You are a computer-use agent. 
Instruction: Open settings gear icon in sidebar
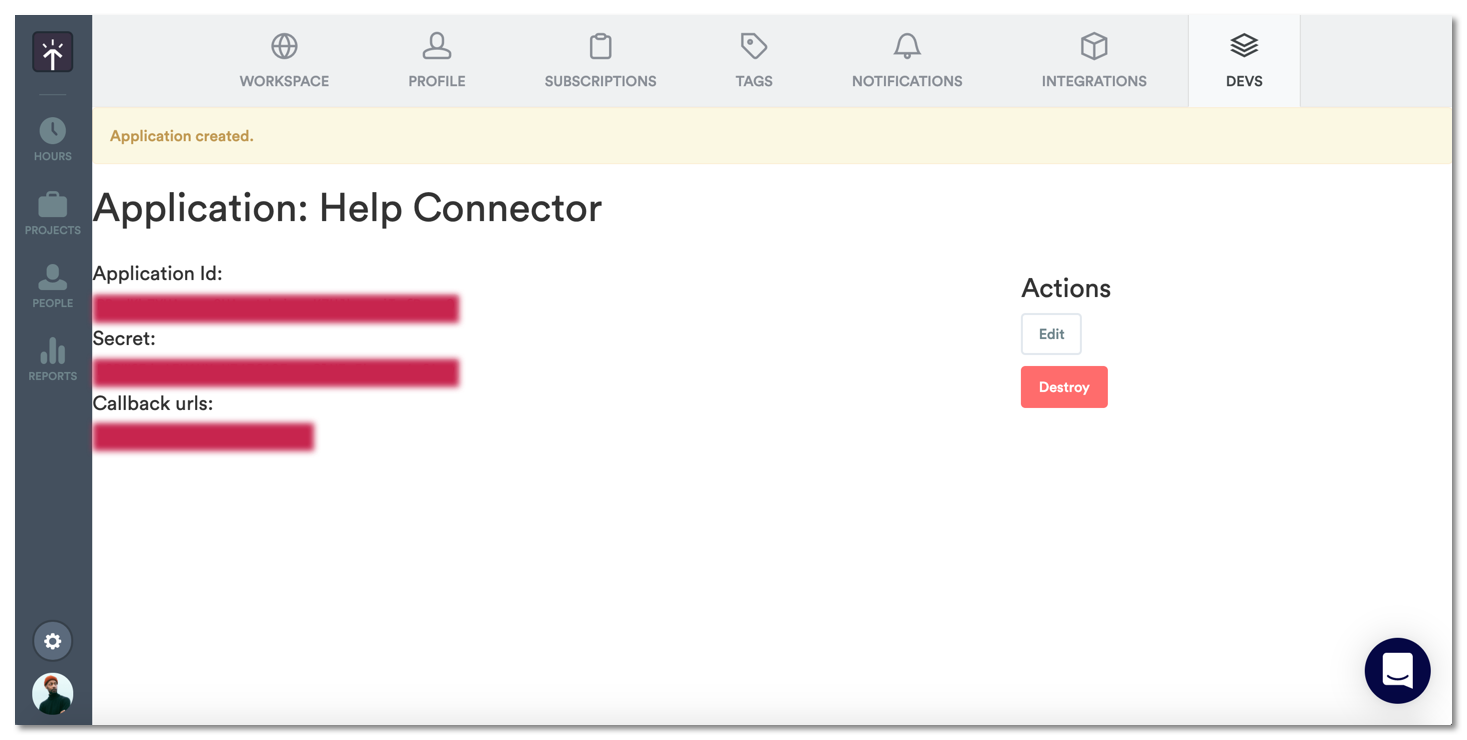point(53,641)
